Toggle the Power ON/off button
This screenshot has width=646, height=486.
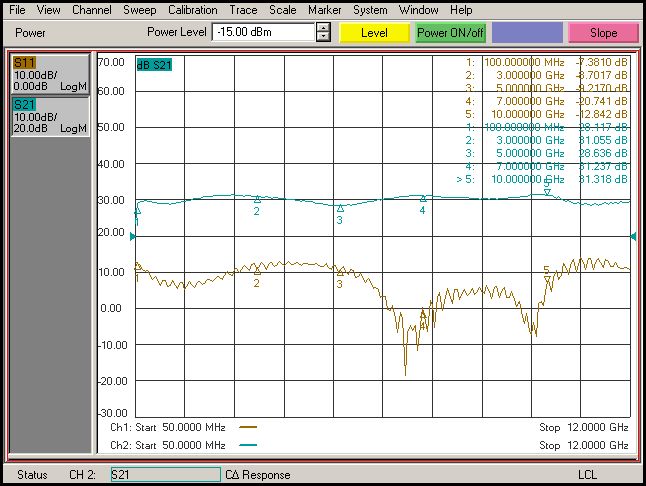450,33
